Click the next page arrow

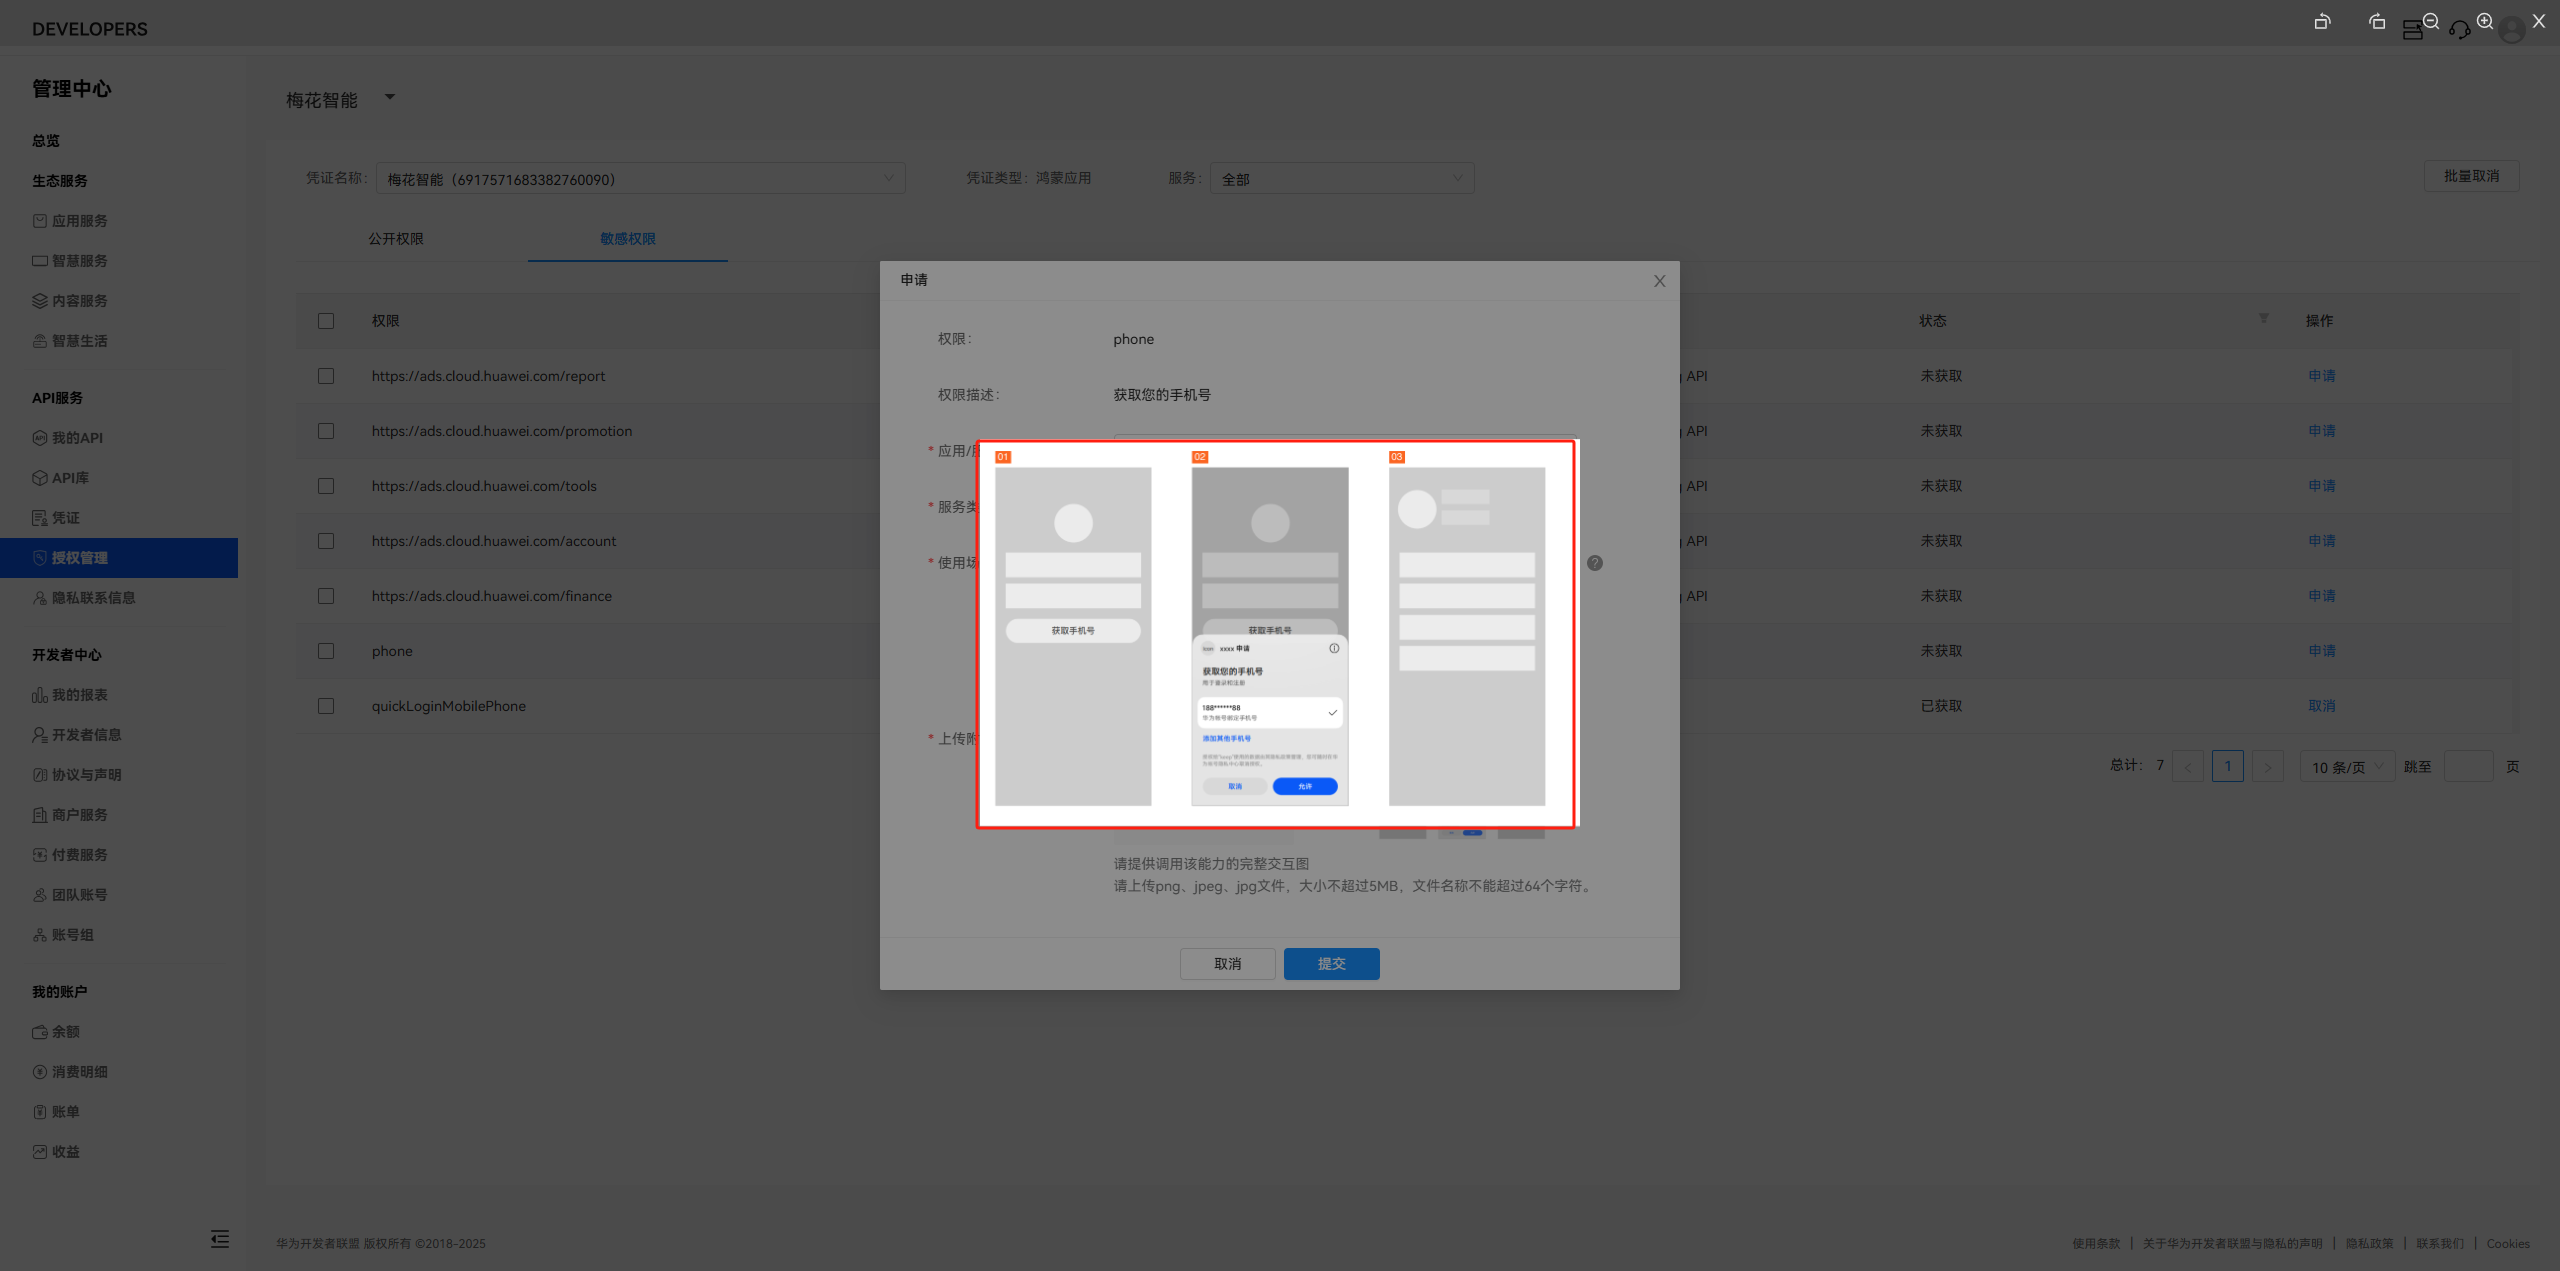[2268, 767]
